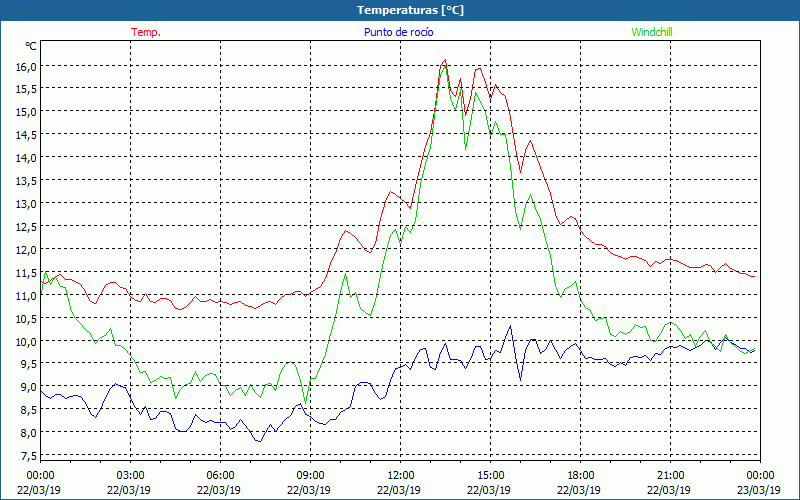The width and height of the screenshot is (800, 500).
Task: Click the red Temp. legend label
Action: point(146,32)
